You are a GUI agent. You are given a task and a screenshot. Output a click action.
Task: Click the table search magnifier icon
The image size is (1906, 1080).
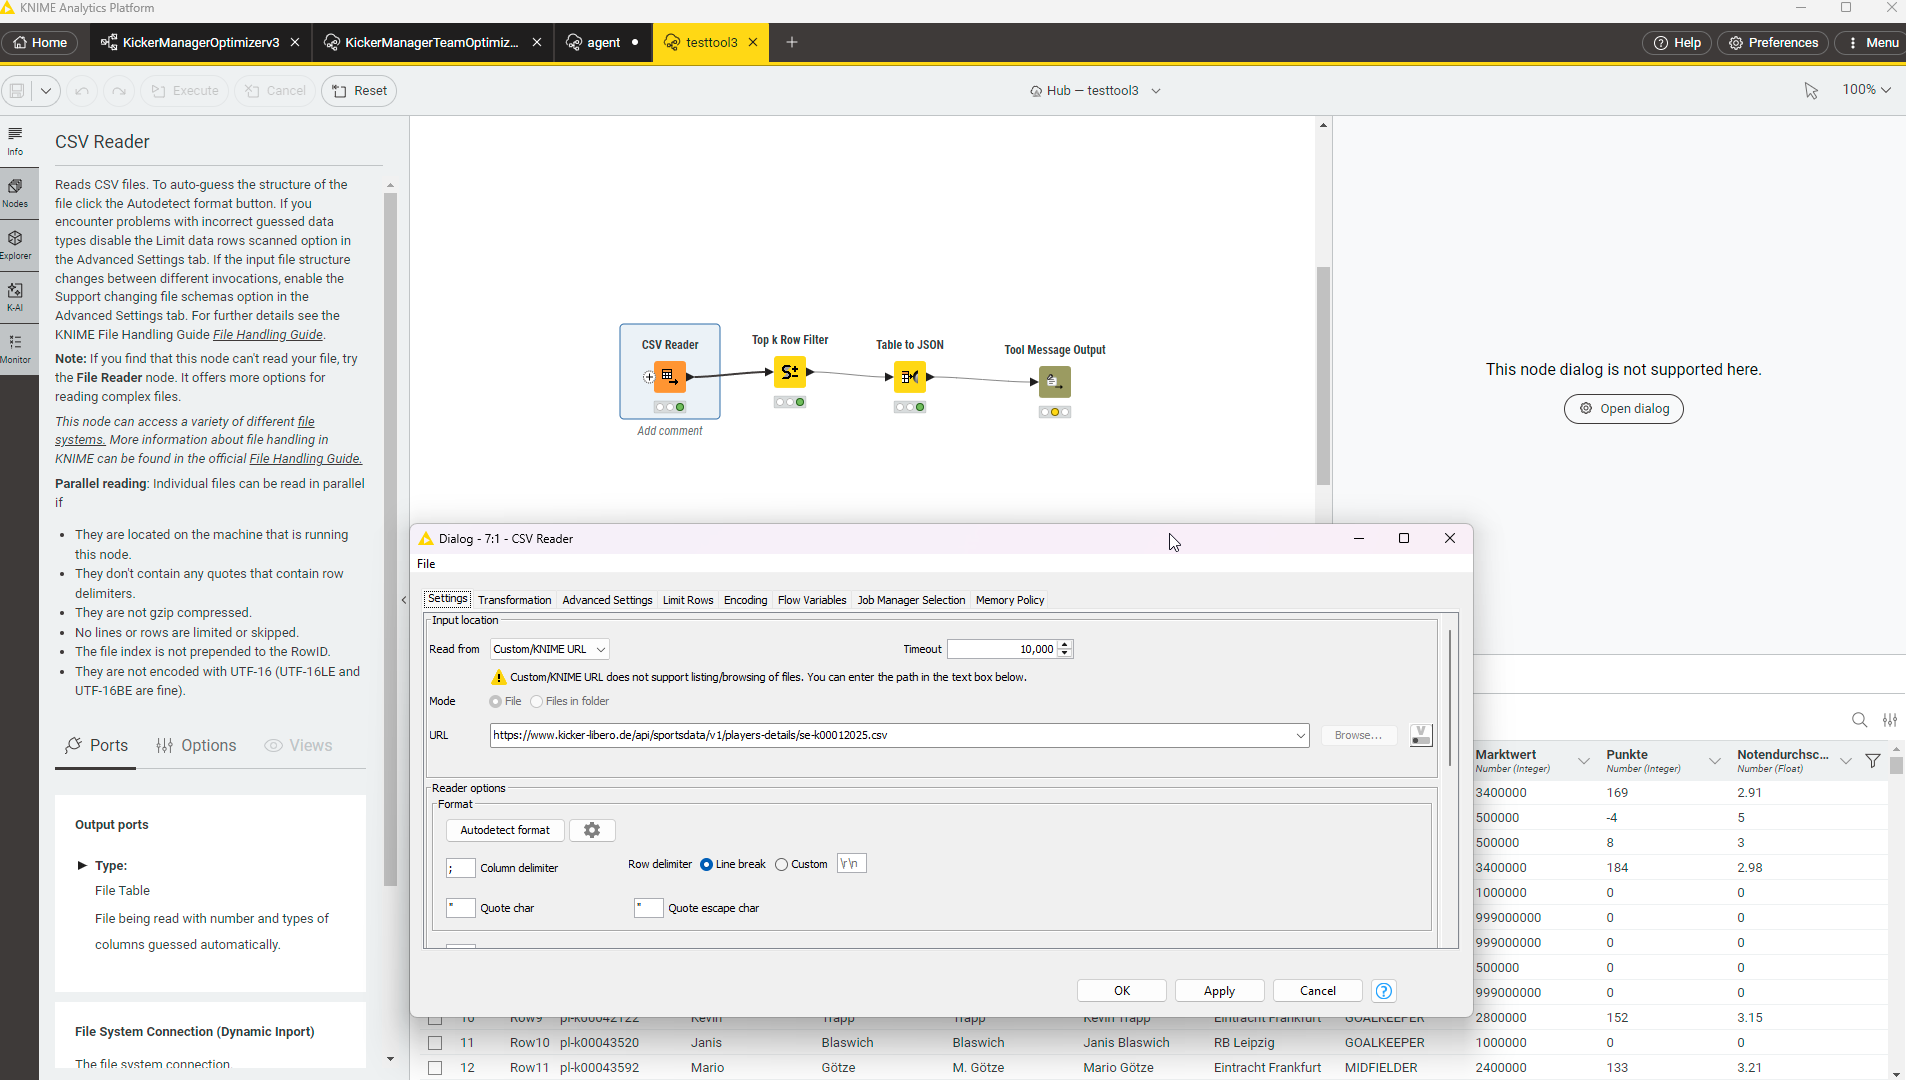[1859, 720]
